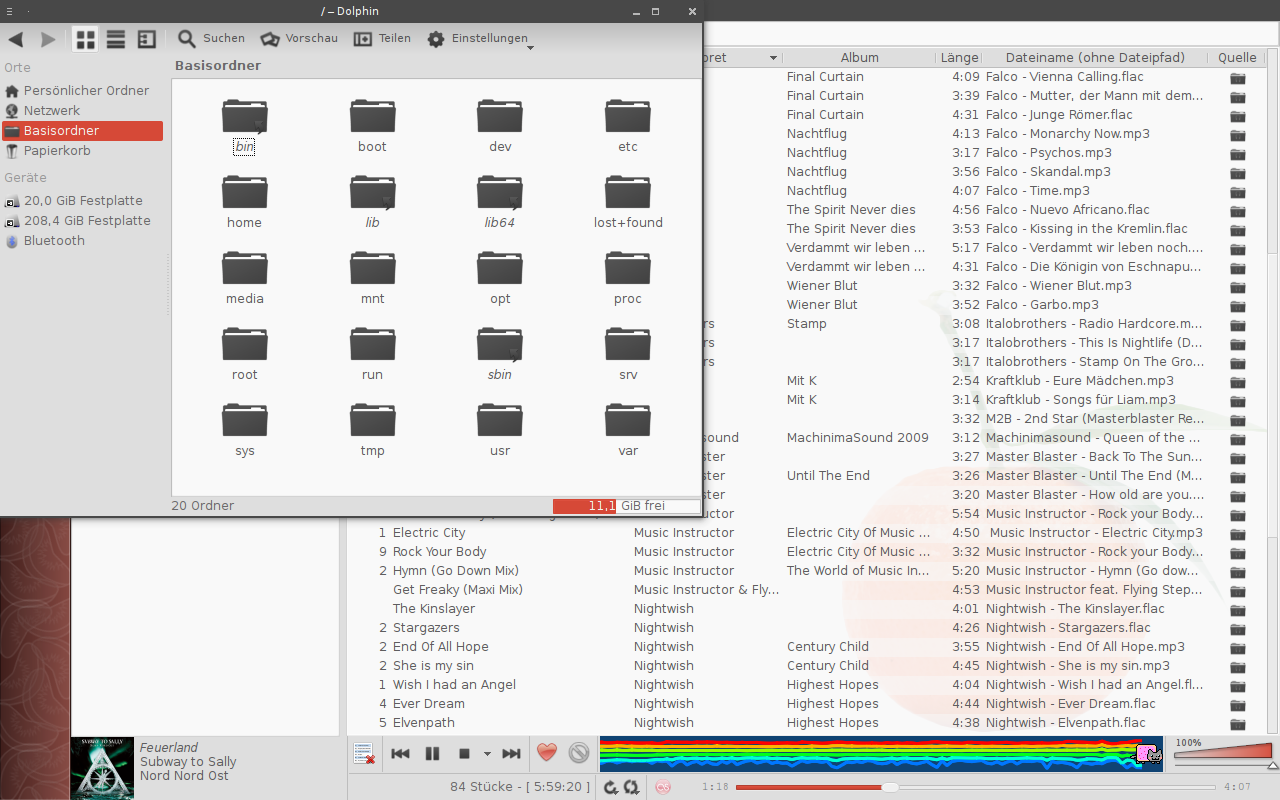Sort by Dateiname (ohne Dateipfad) column

1095,58
